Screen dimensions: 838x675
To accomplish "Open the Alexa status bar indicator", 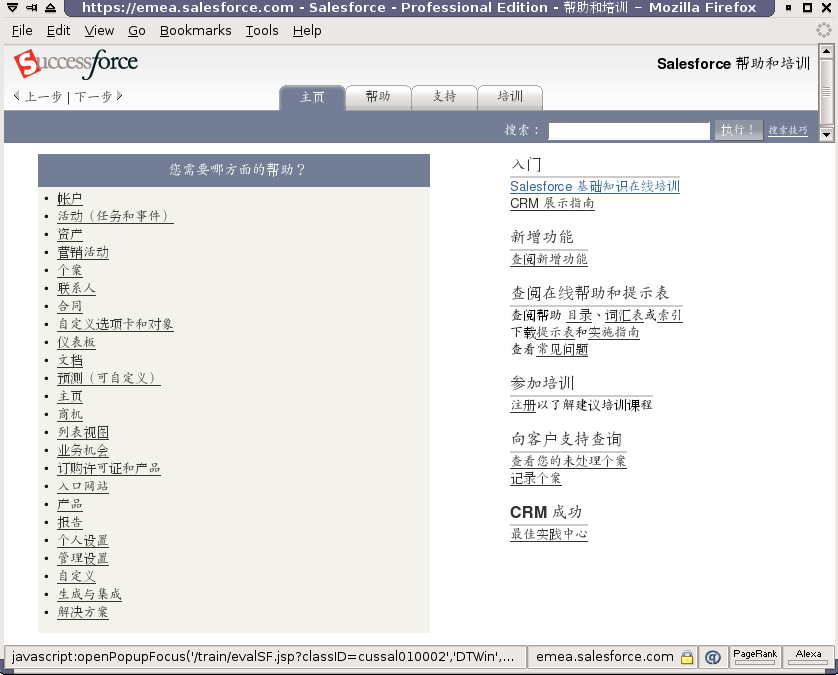I will click(808, 656).
